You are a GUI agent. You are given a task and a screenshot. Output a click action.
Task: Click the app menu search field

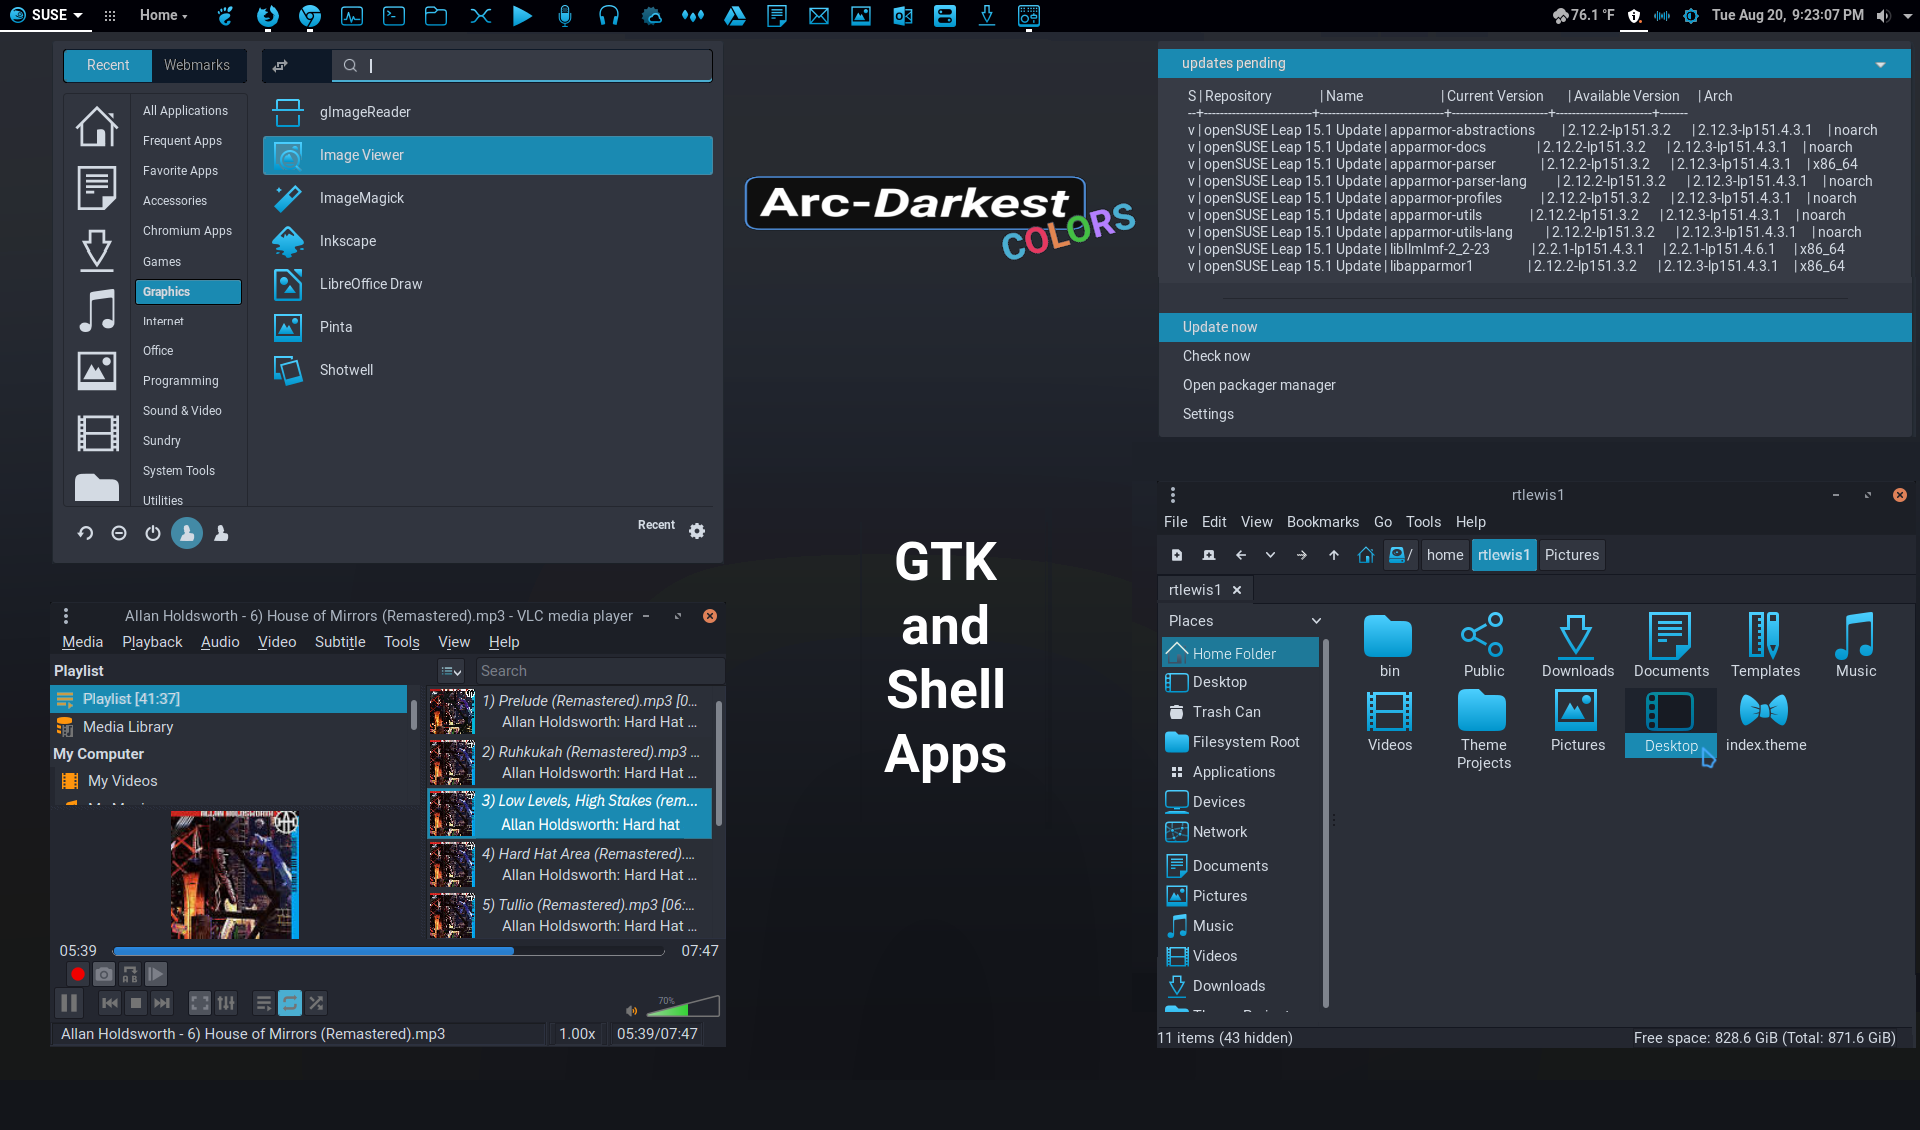522,65
